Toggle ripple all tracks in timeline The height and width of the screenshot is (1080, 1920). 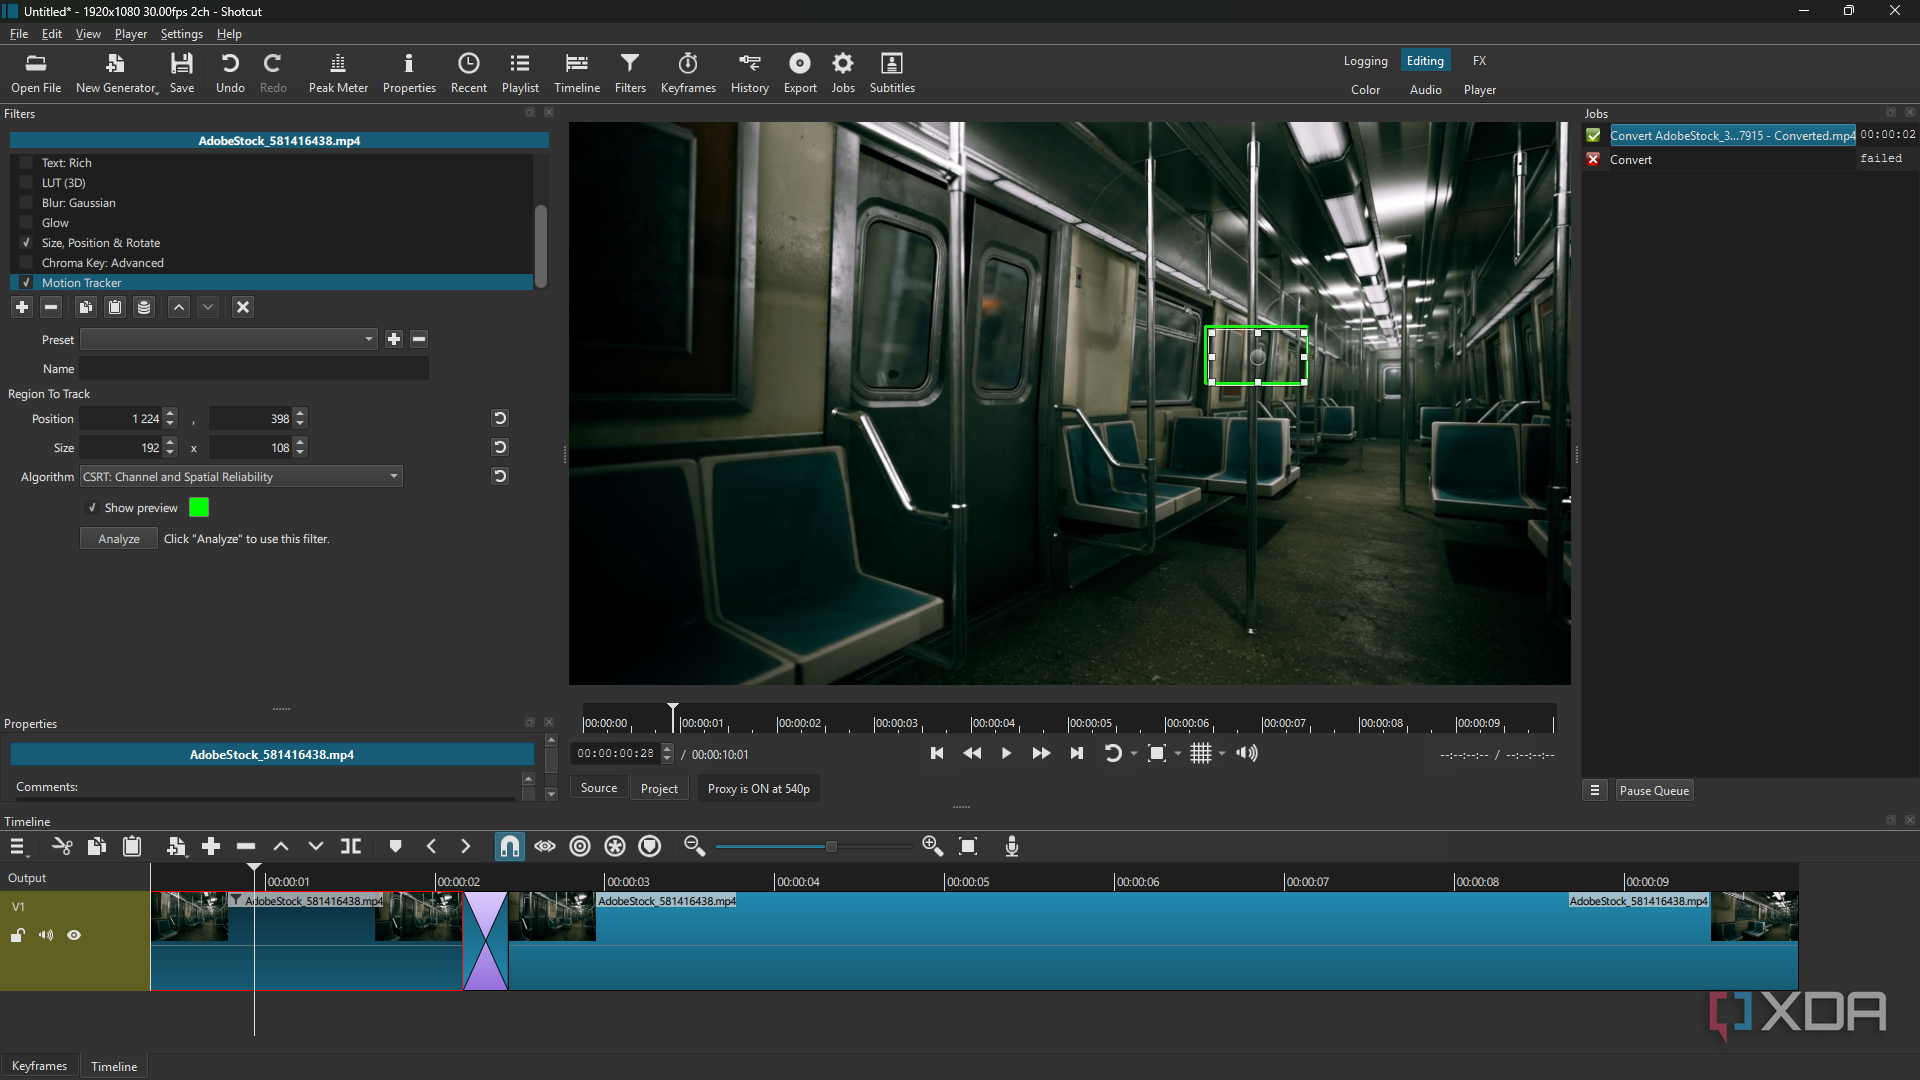pyautogui.click(x=615, y=846)
